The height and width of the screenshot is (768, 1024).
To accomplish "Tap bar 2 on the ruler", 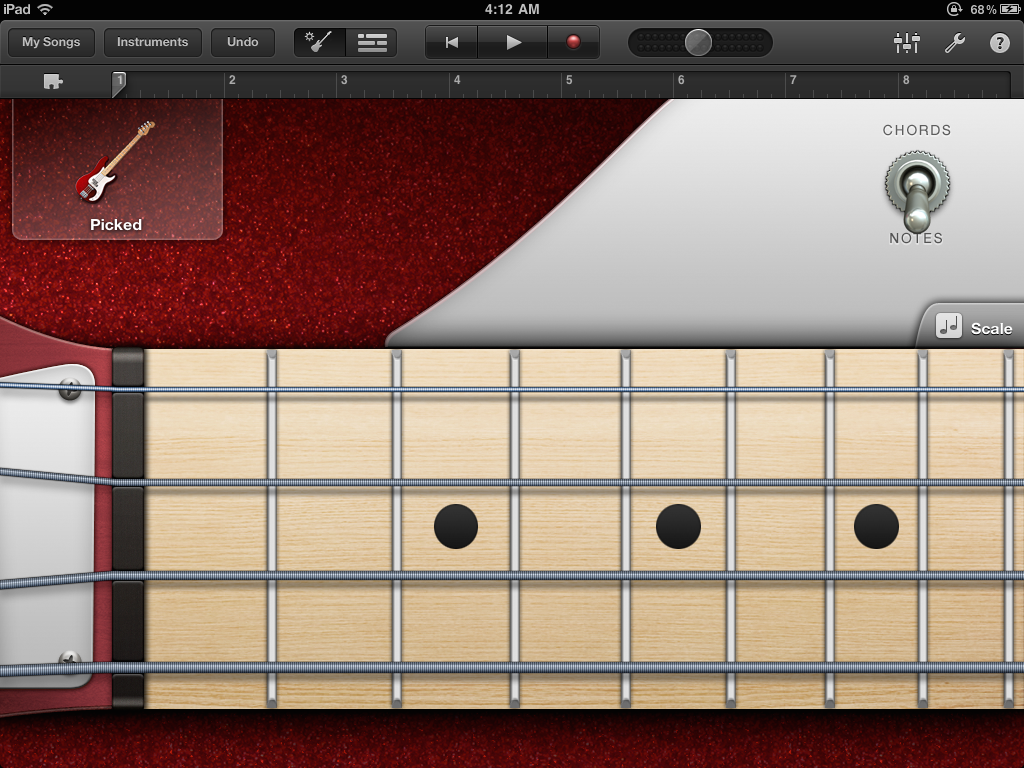I will pos(232,80).
